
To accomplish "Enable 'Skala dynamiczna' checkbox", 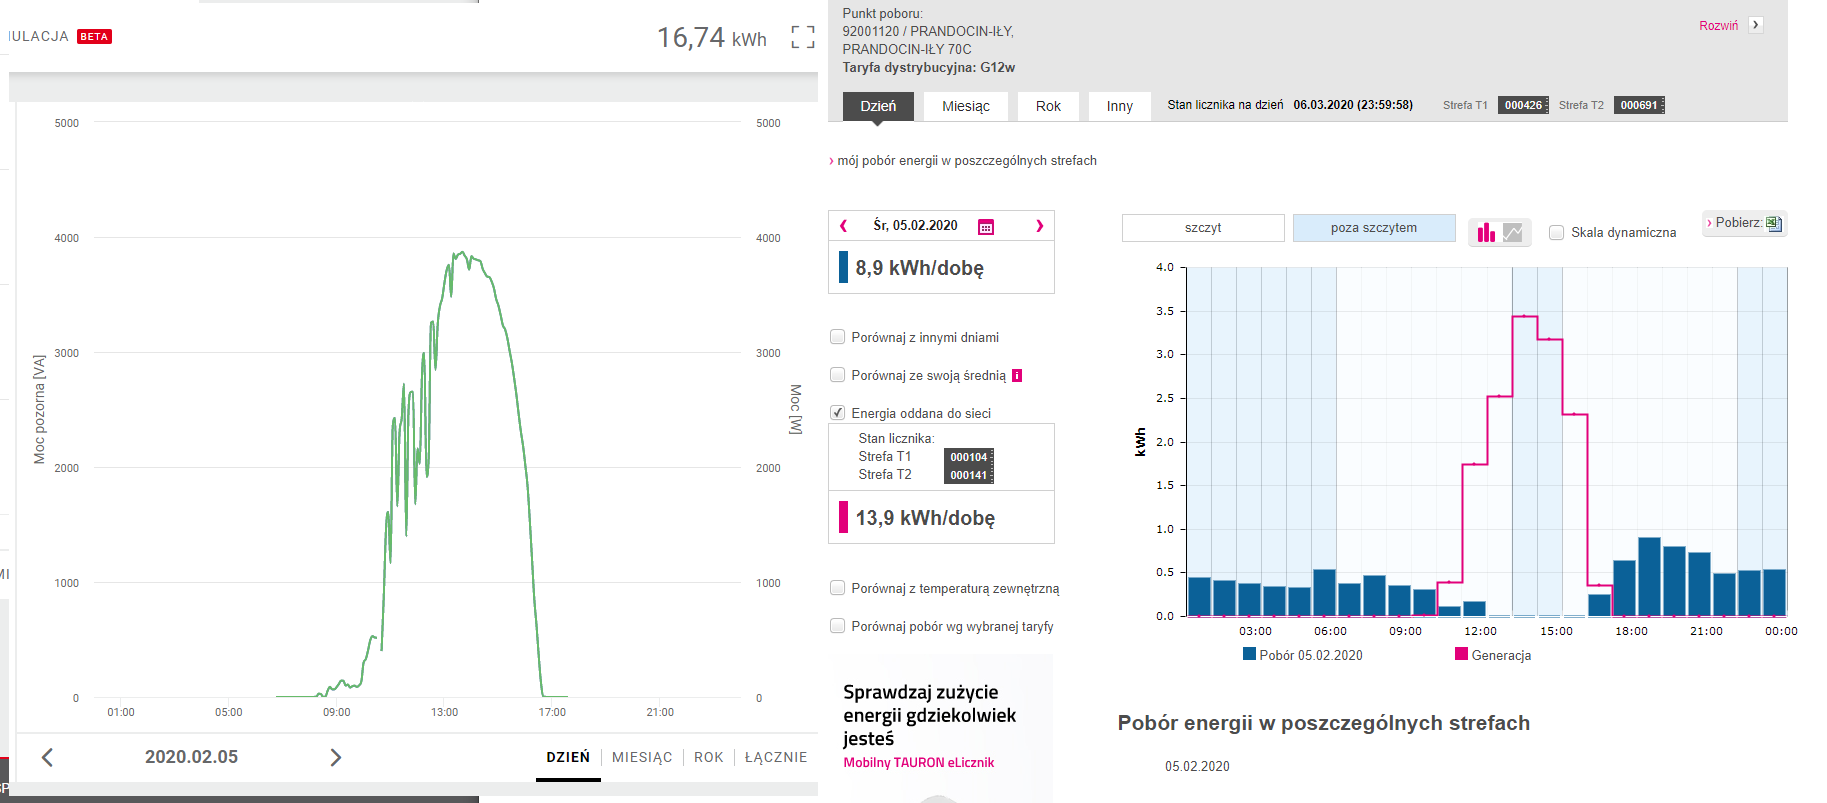I will pyautogui.click(x=1556, y=233).
